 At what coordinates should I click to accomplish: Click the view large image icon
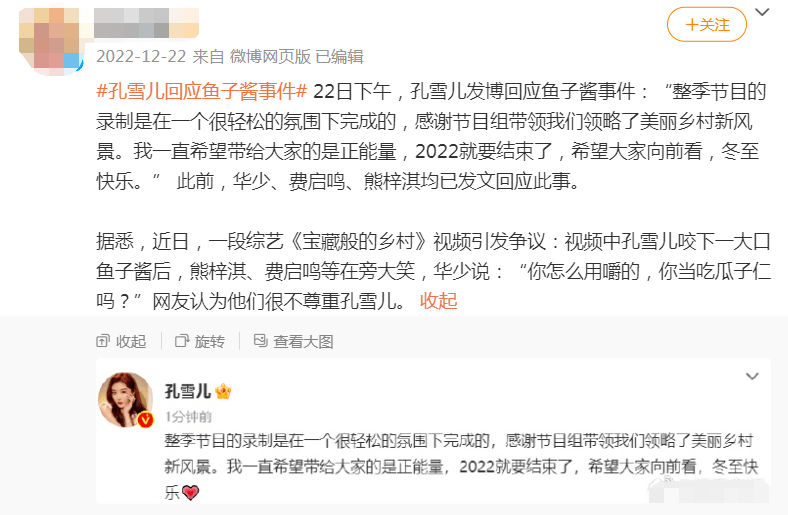[260, 341]
